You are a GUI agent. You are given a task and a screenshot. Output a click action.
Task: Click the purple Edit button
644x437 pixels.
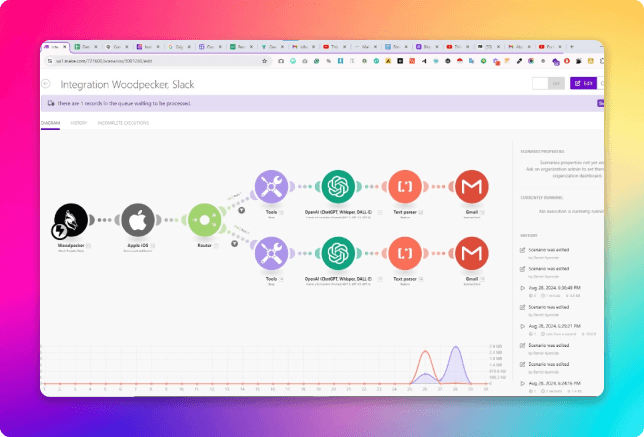point(583,83)
